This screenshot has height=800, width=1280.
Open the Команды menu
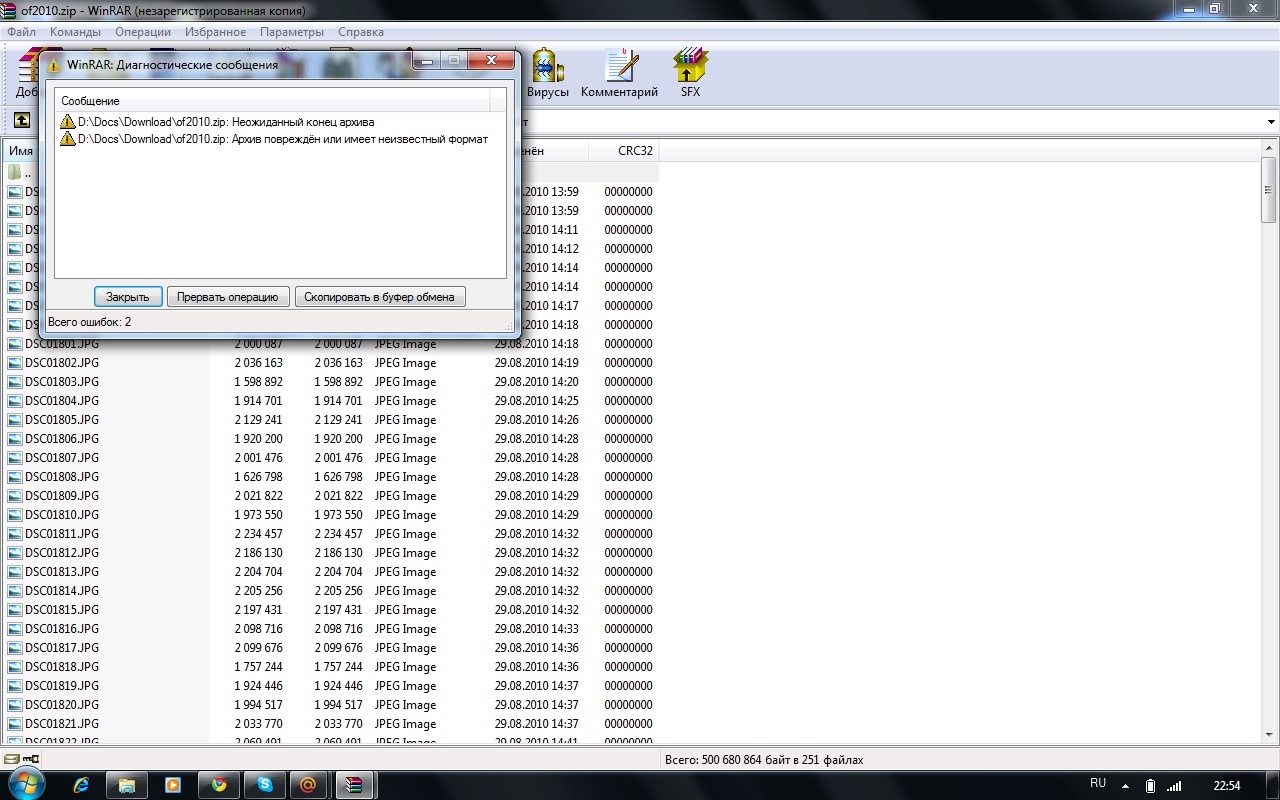pyautogui.click(x=75, y=32)
